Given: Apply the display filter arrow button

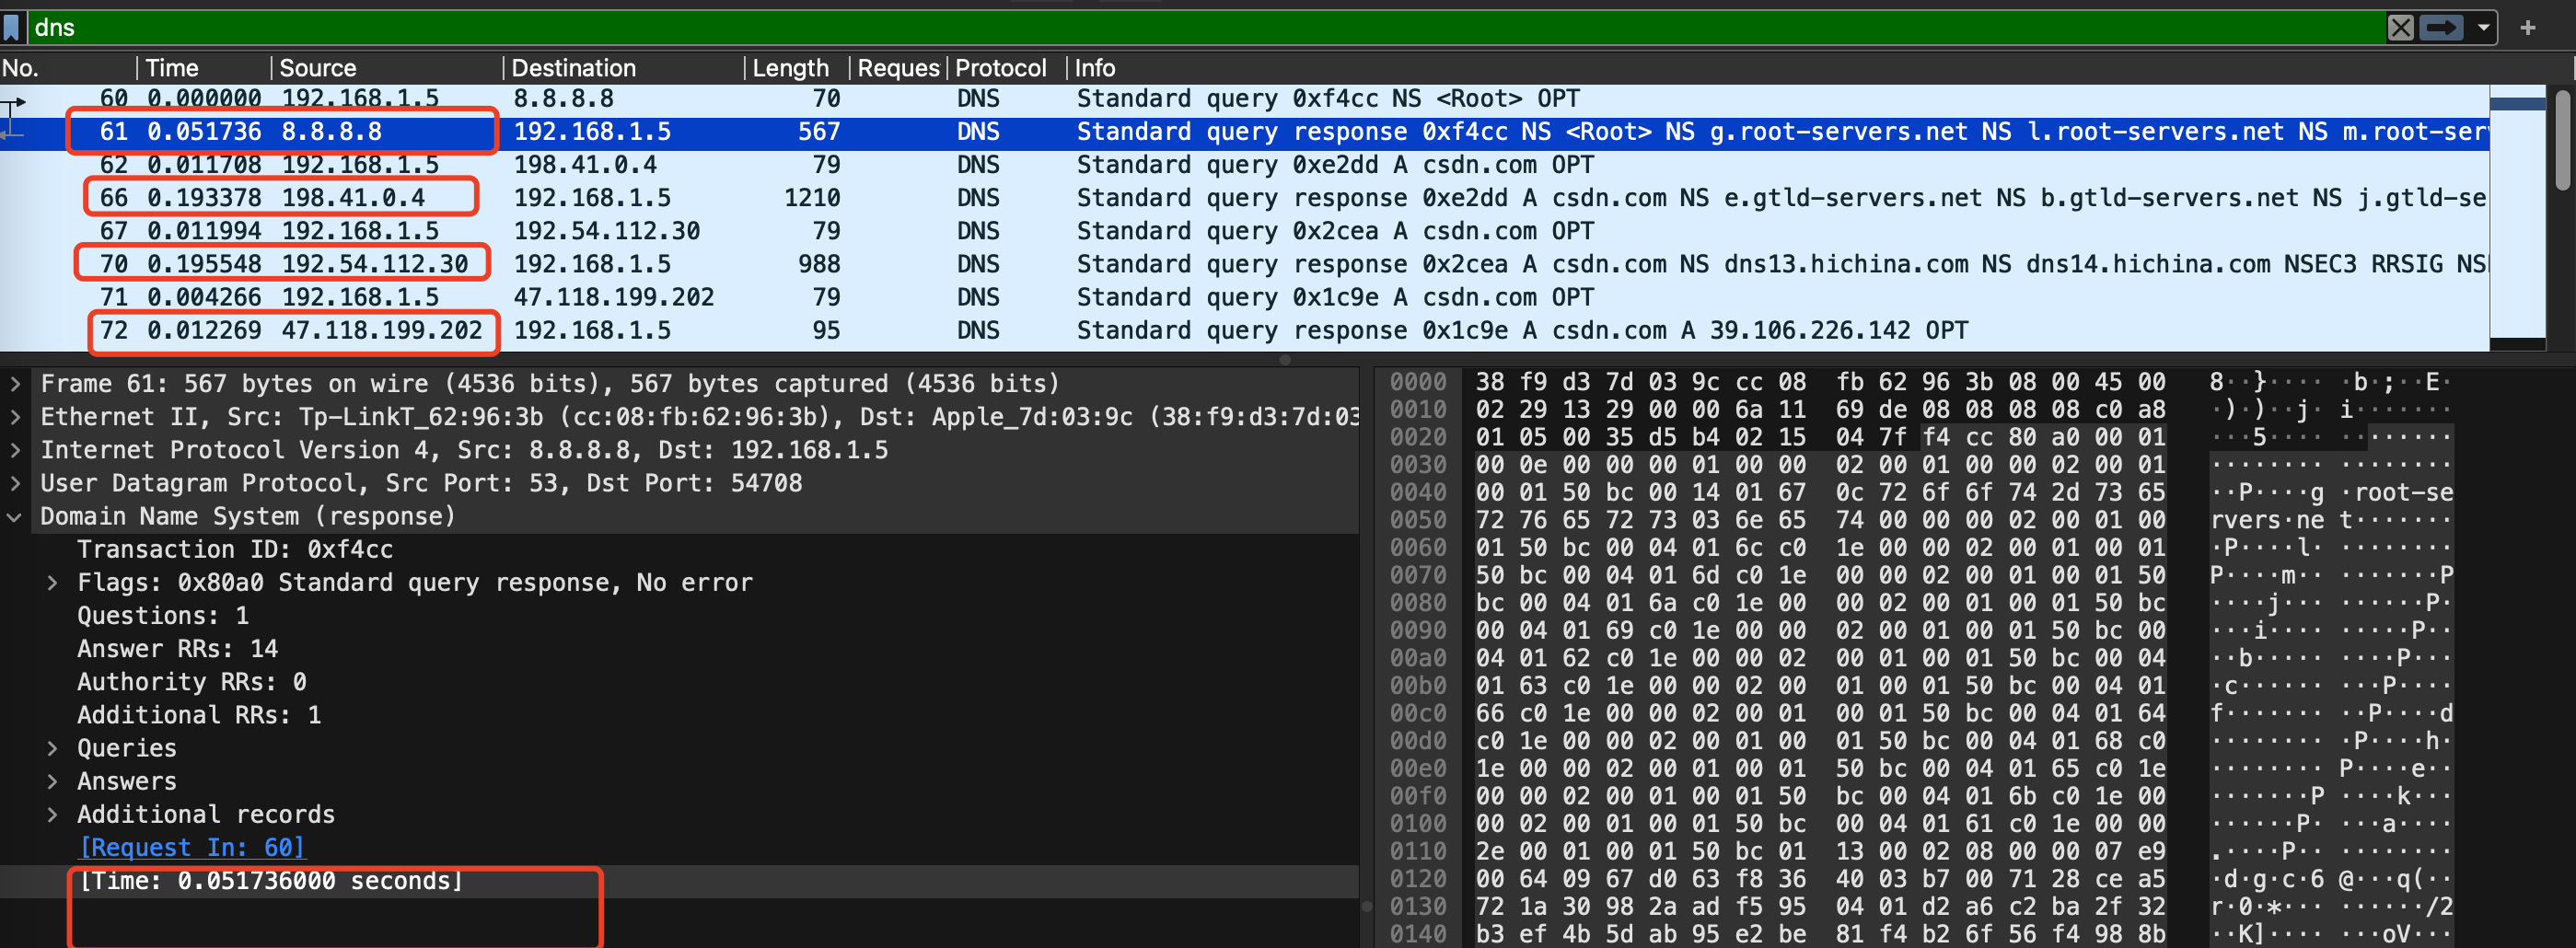Looking at the screenshot, I should [x=2441, y=27].
